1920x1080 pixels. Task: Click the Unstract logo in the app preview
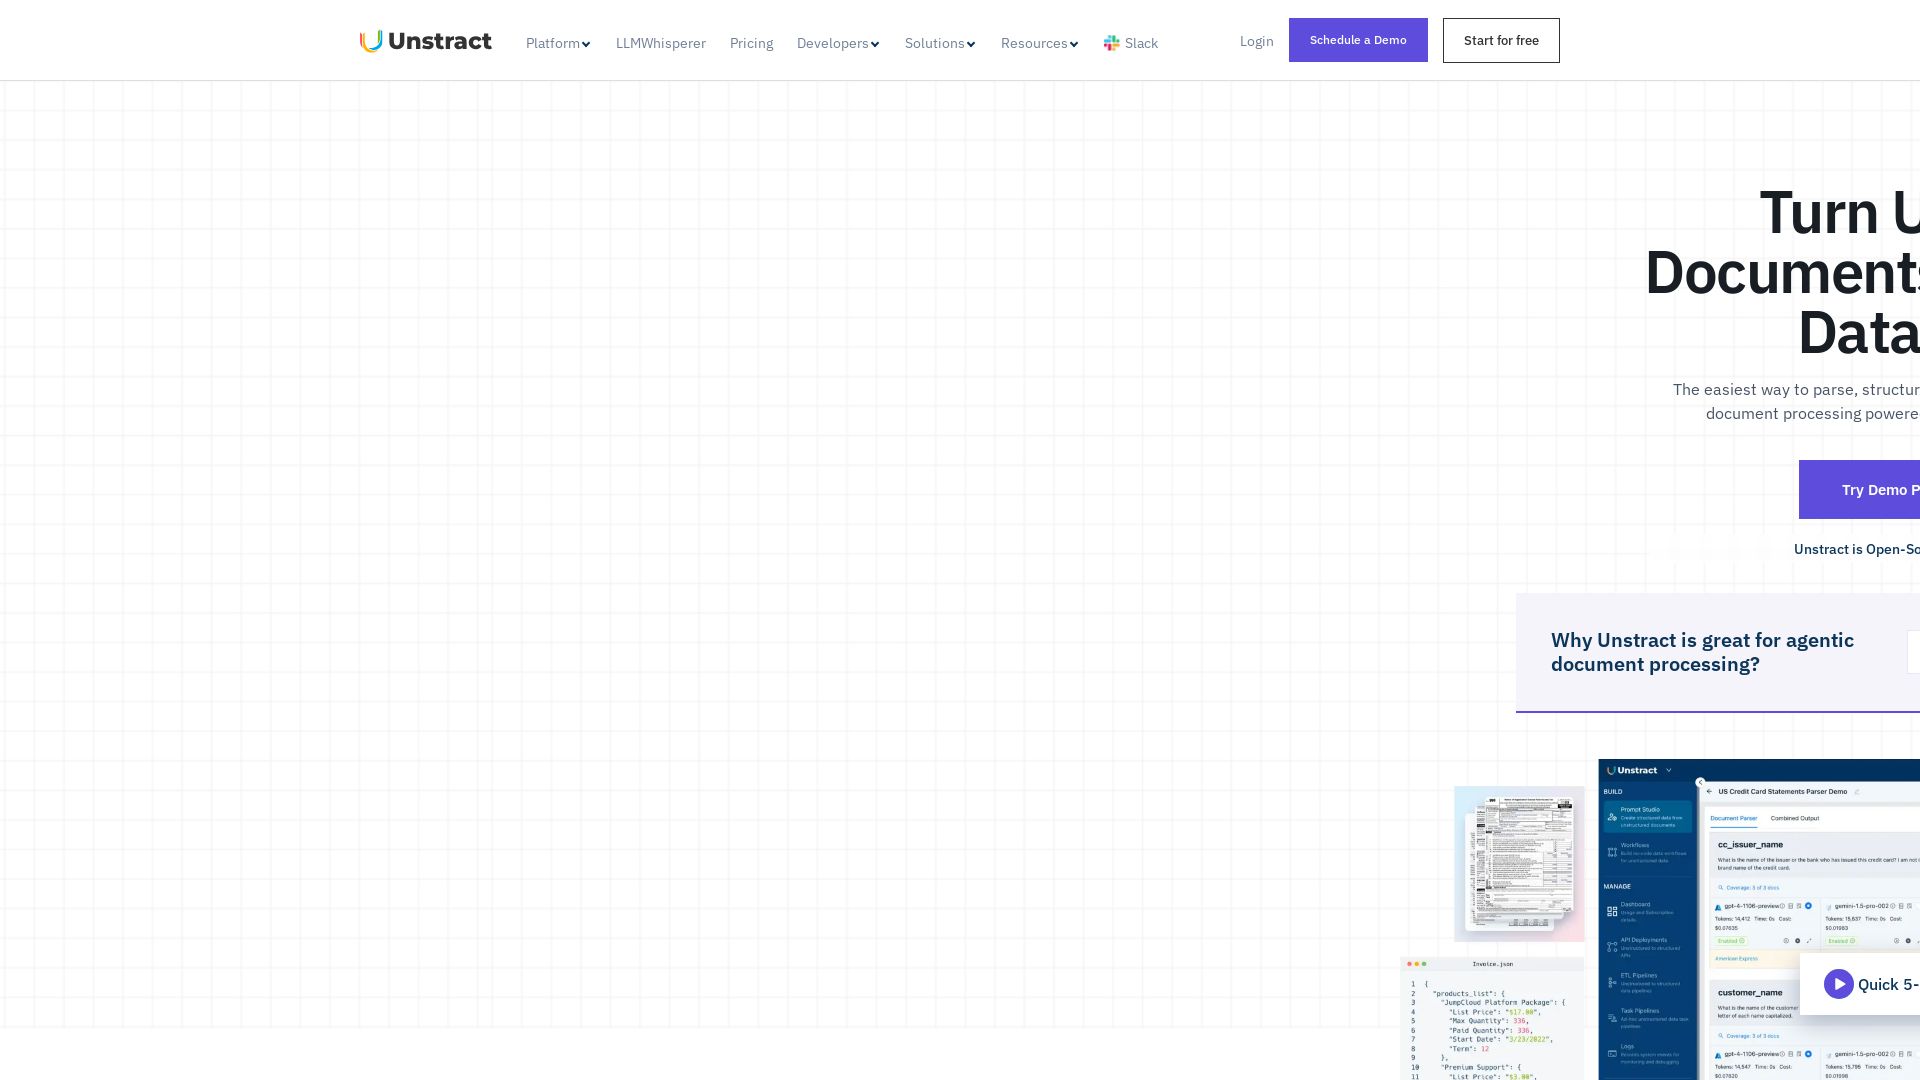point(1632,770)
